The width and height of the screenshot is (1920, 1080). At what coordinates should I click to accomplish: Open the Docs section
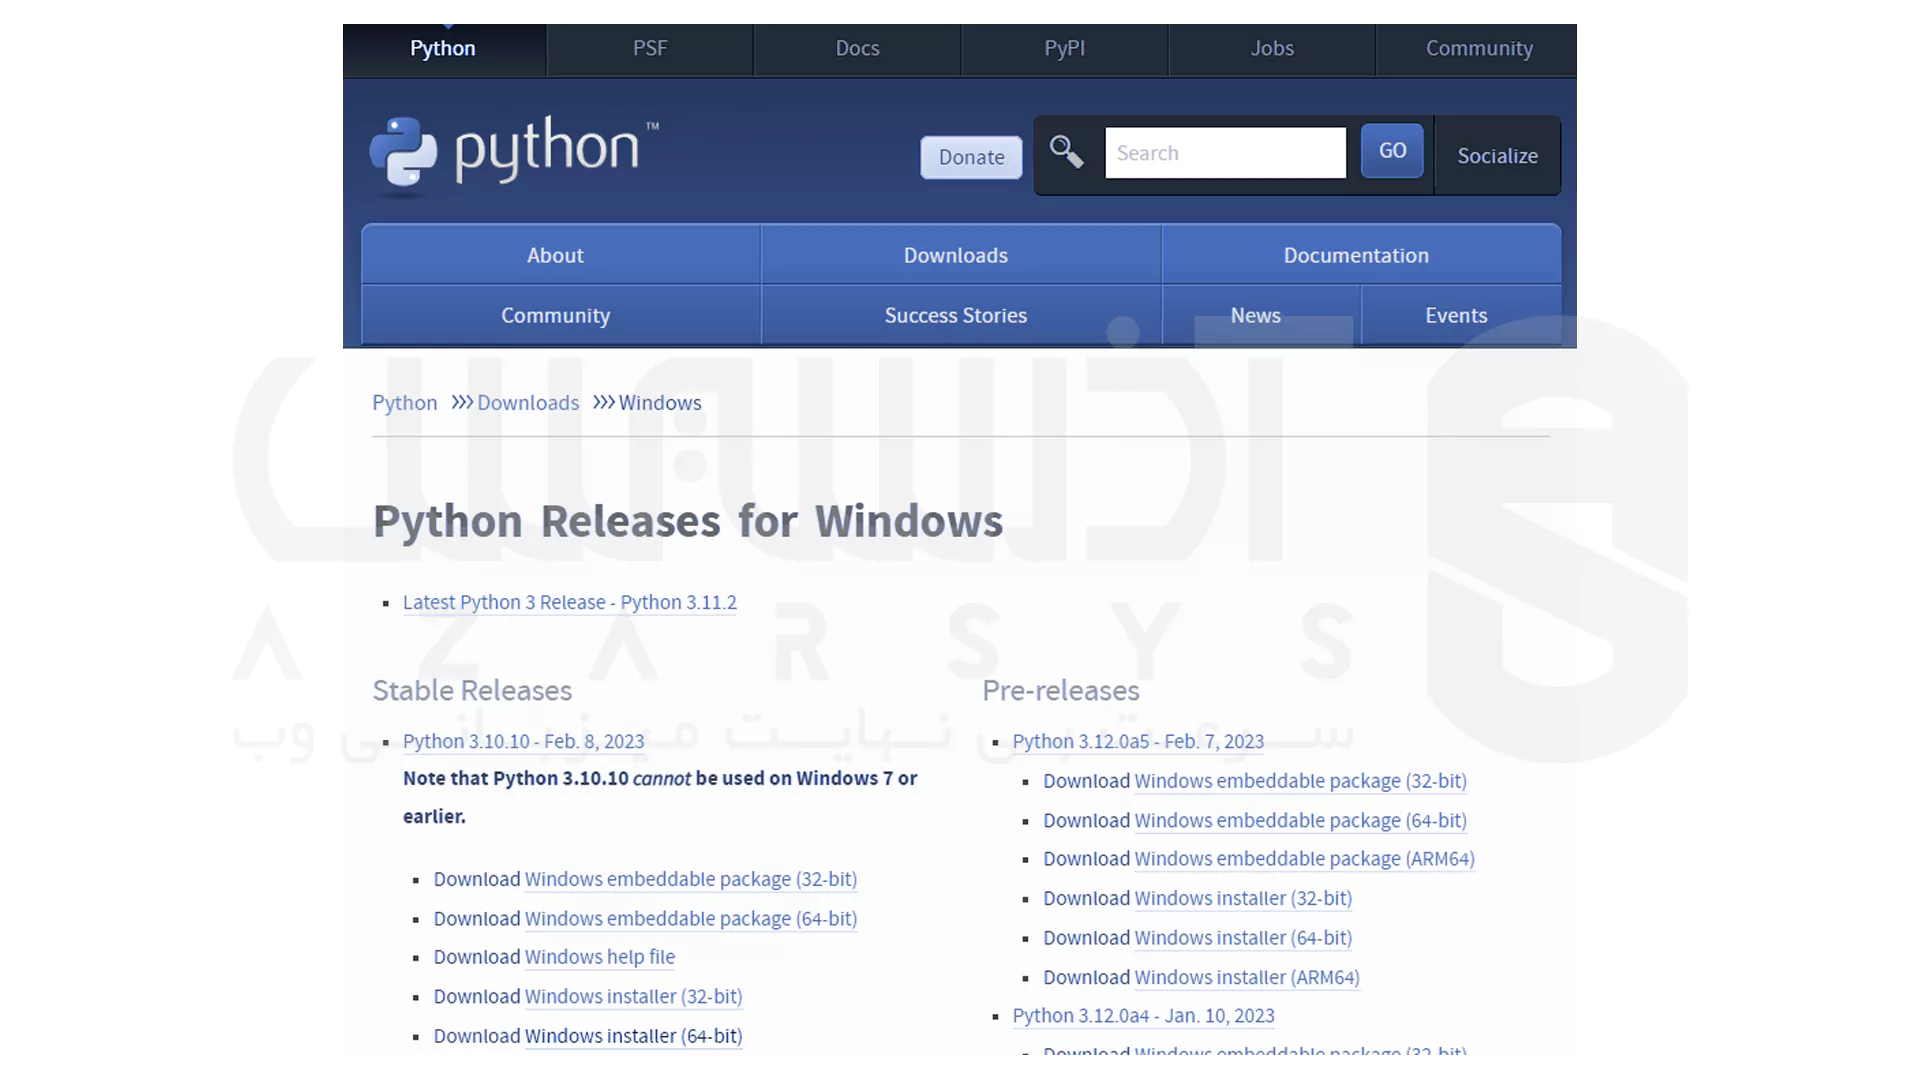(856, 48)
